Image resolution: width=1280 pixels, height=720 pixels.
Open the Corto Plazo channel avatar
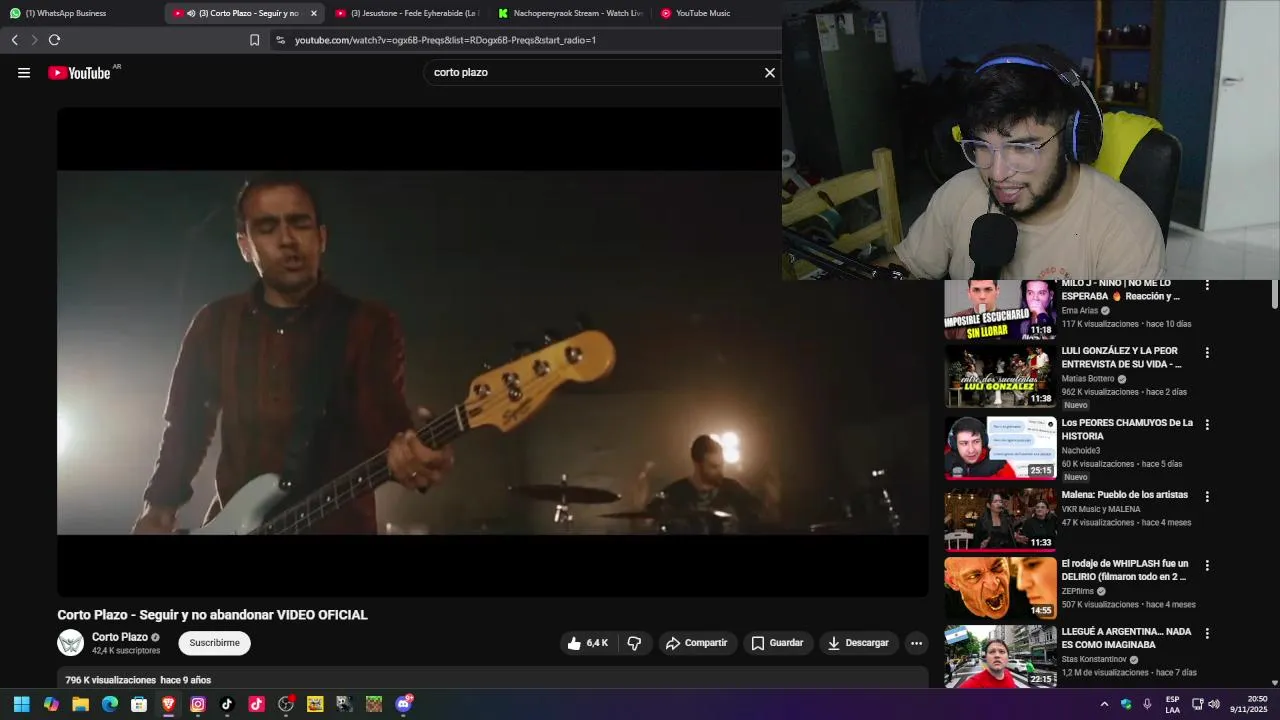(71, 643)
